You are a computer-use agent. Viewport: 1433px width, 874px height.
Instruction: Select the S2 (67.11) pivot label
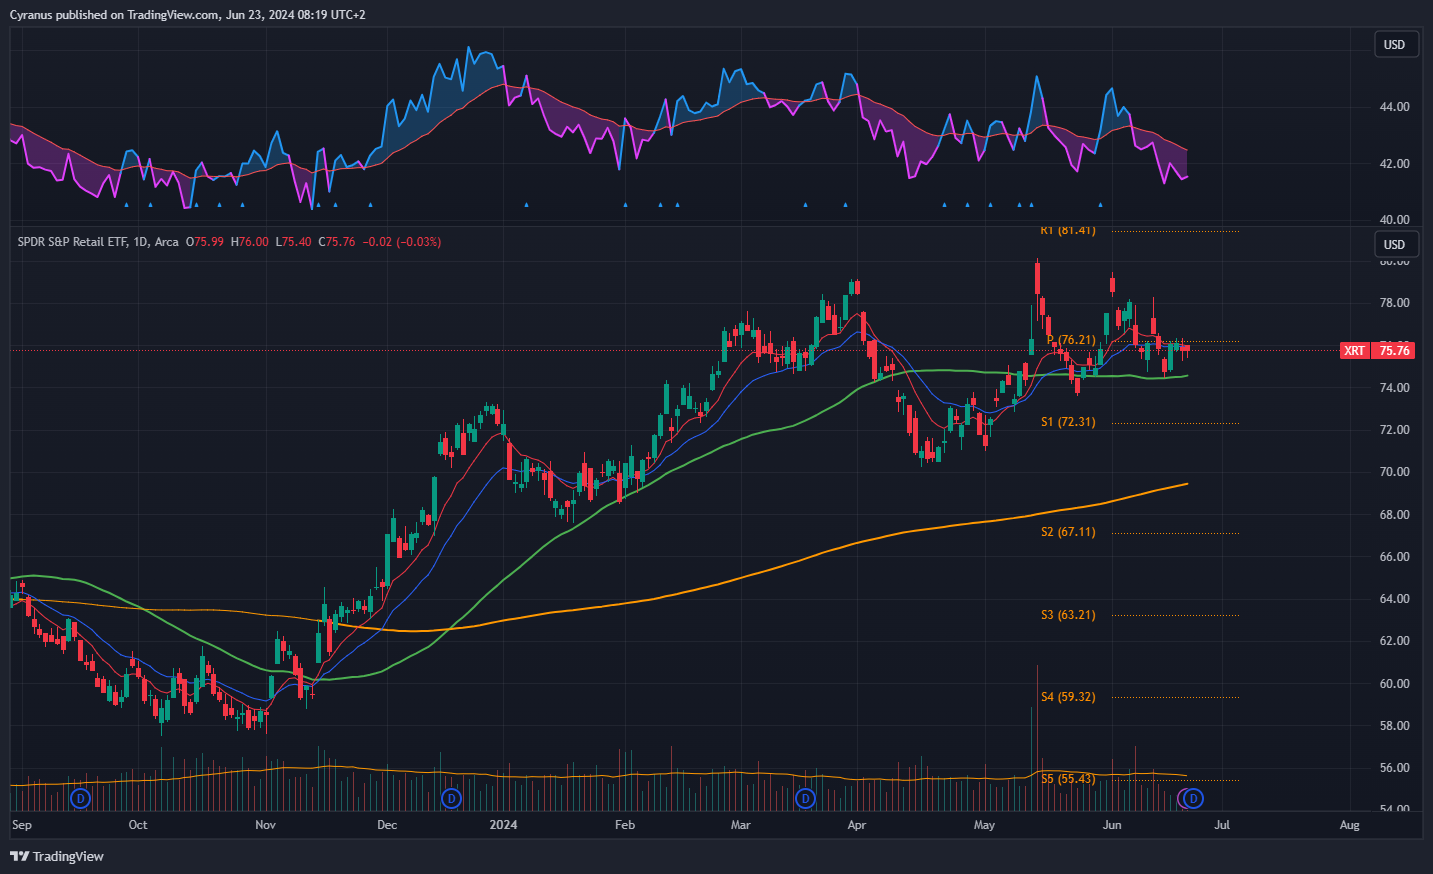(1068, 532)
